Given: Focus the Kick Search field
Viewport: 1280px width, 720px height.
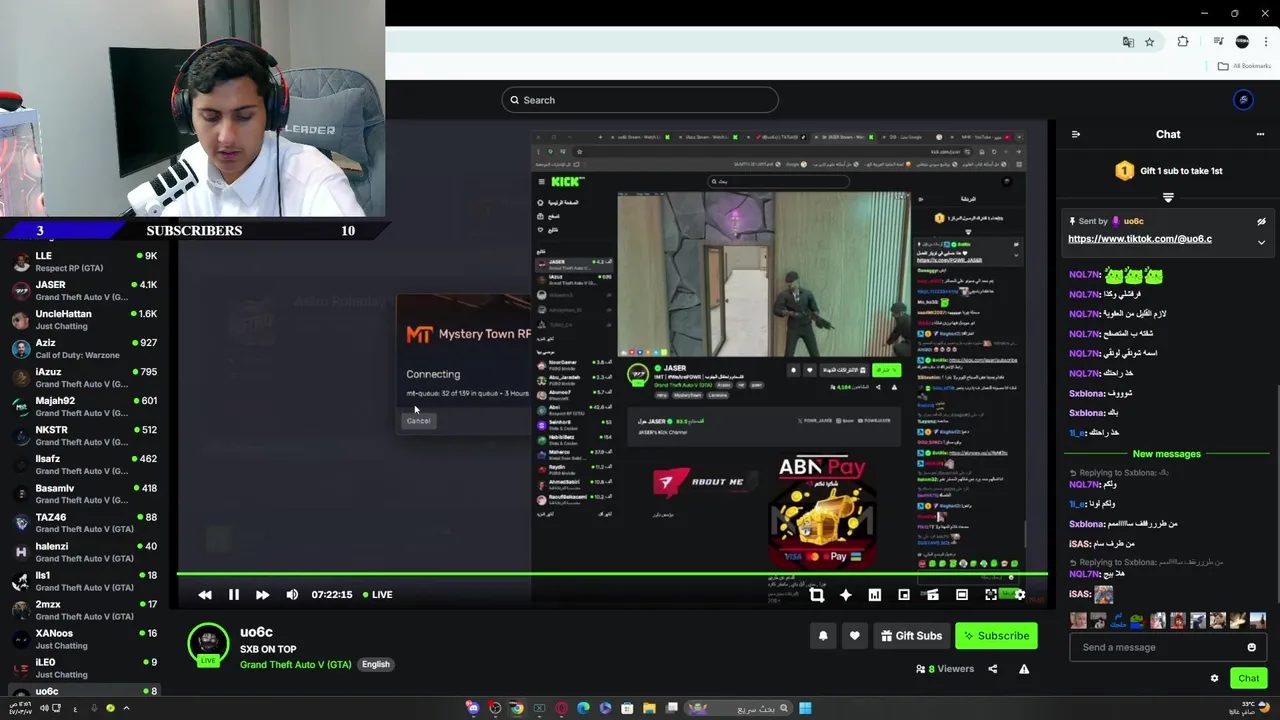Looking at the screenshot, I should tap(640, 100).
